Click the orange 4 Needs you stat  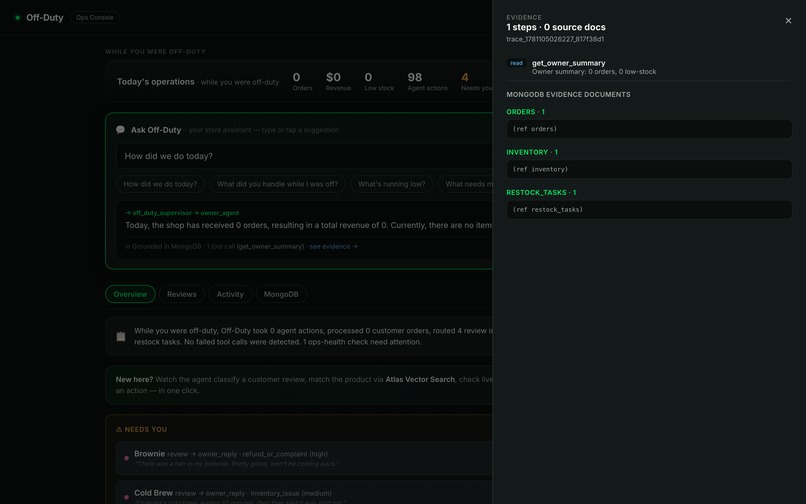coord(477,82)
